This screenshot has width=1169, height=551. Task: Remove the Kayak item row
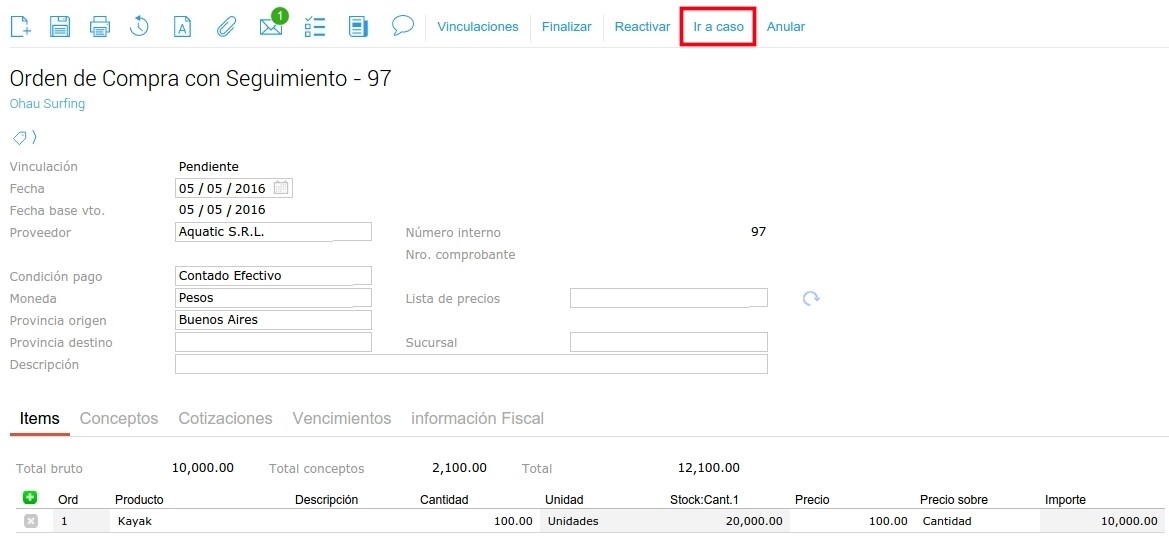tap(30, 521)
